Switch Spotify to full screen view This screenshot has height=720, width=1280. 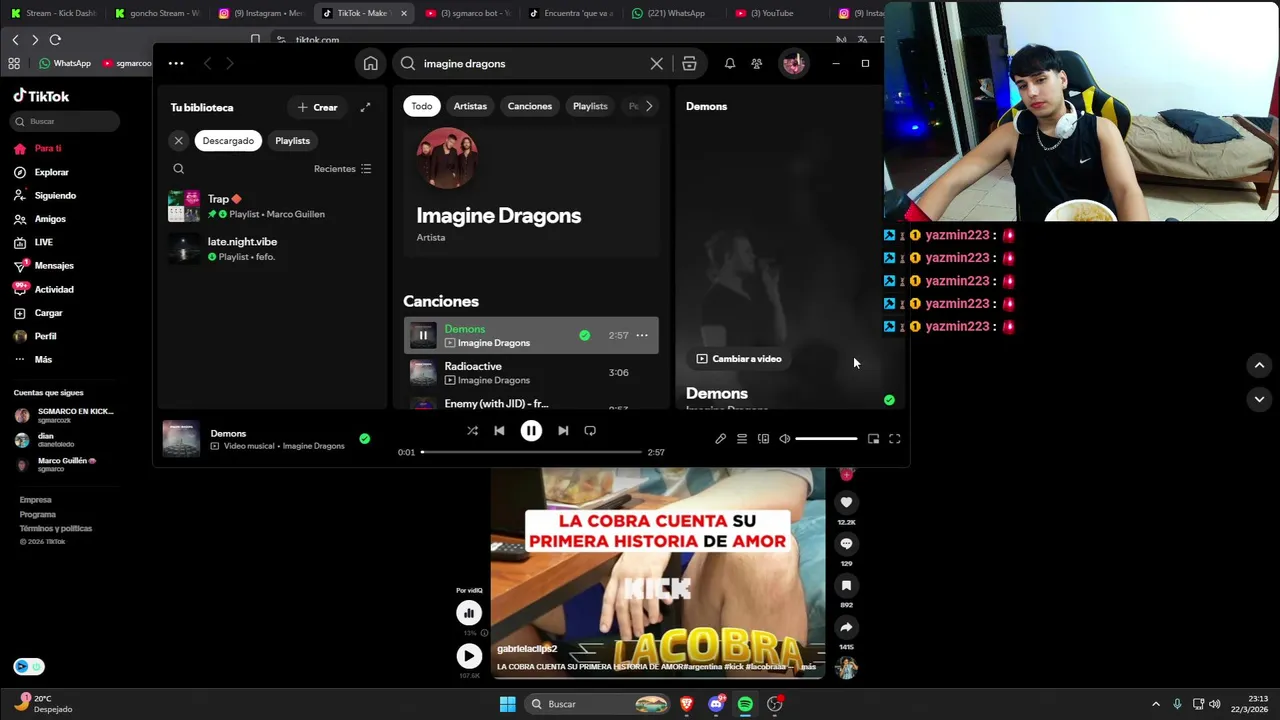pos(895,439)
